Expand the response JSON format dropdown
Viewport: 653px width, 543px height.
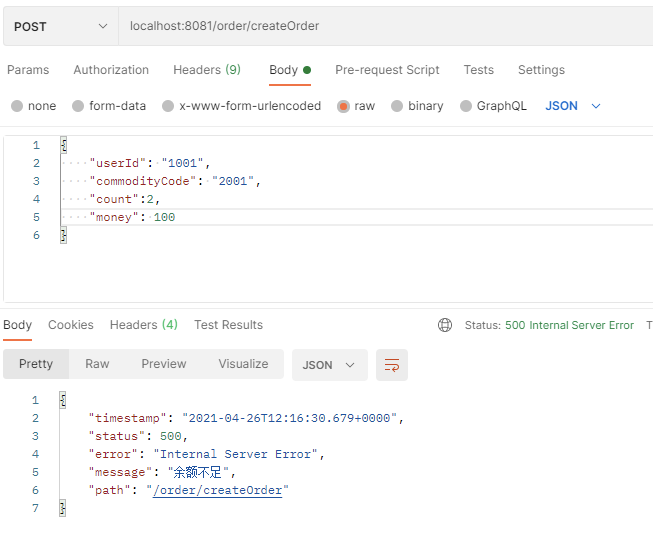point(329,365)
